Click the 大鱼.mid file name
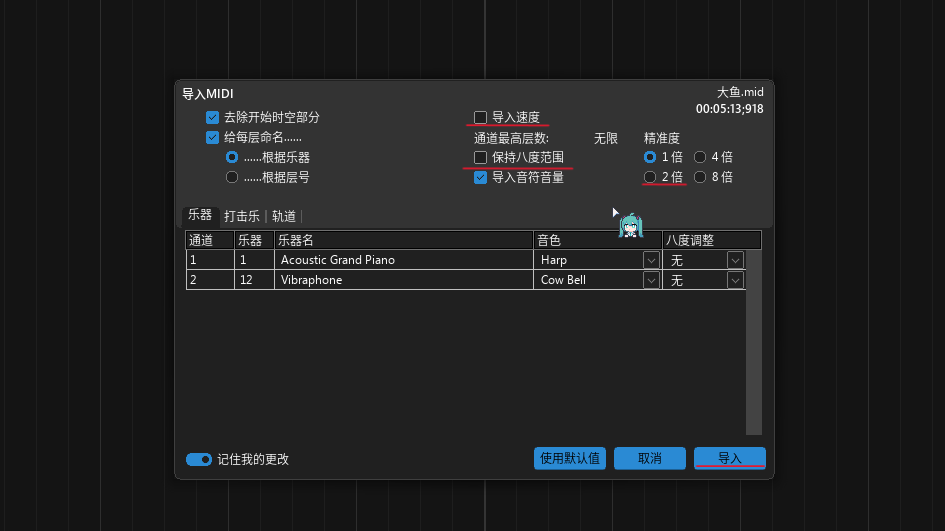Viewport: 945px width, 531px height. [739, 92]
